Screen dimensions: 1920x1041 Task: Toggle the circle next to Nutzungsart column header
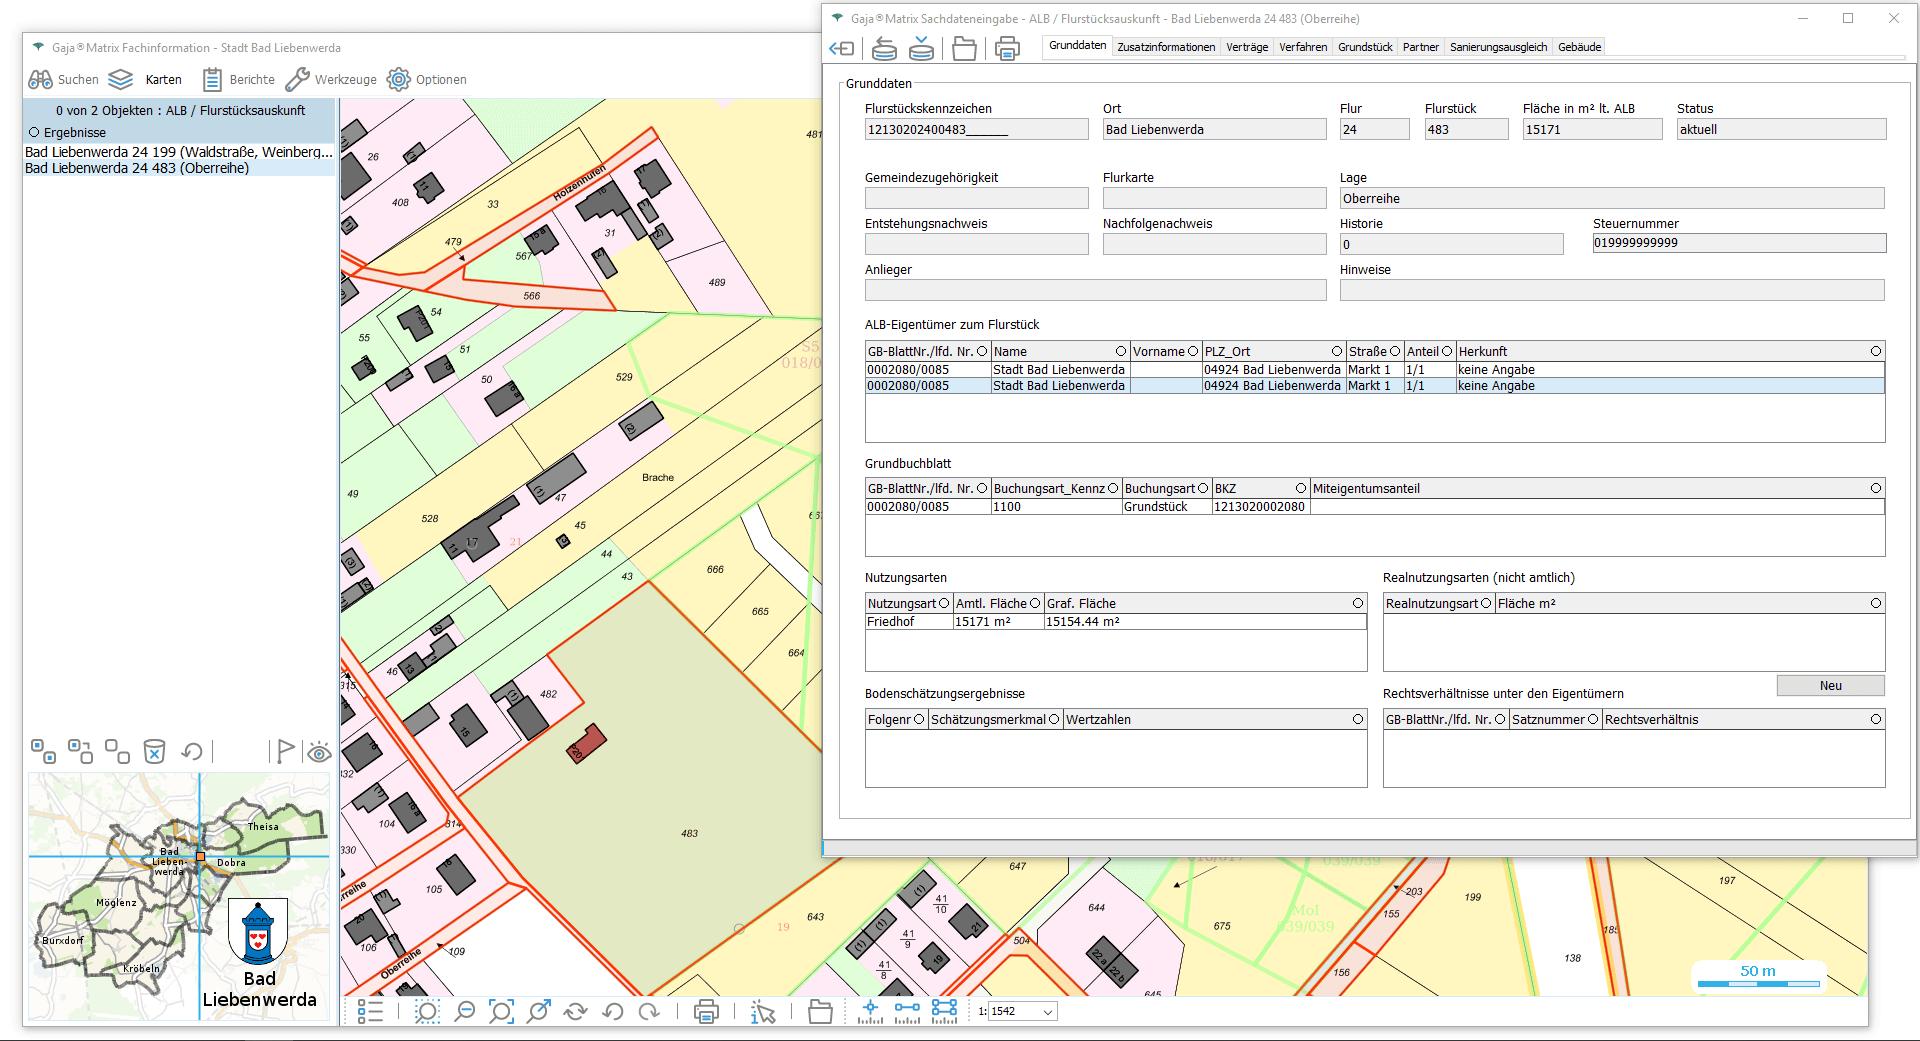point(943,603)
